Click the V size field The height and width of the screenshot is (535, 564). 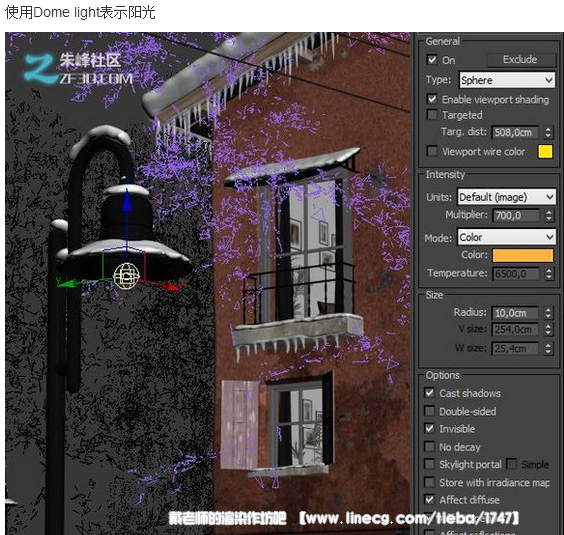[515, 330]
